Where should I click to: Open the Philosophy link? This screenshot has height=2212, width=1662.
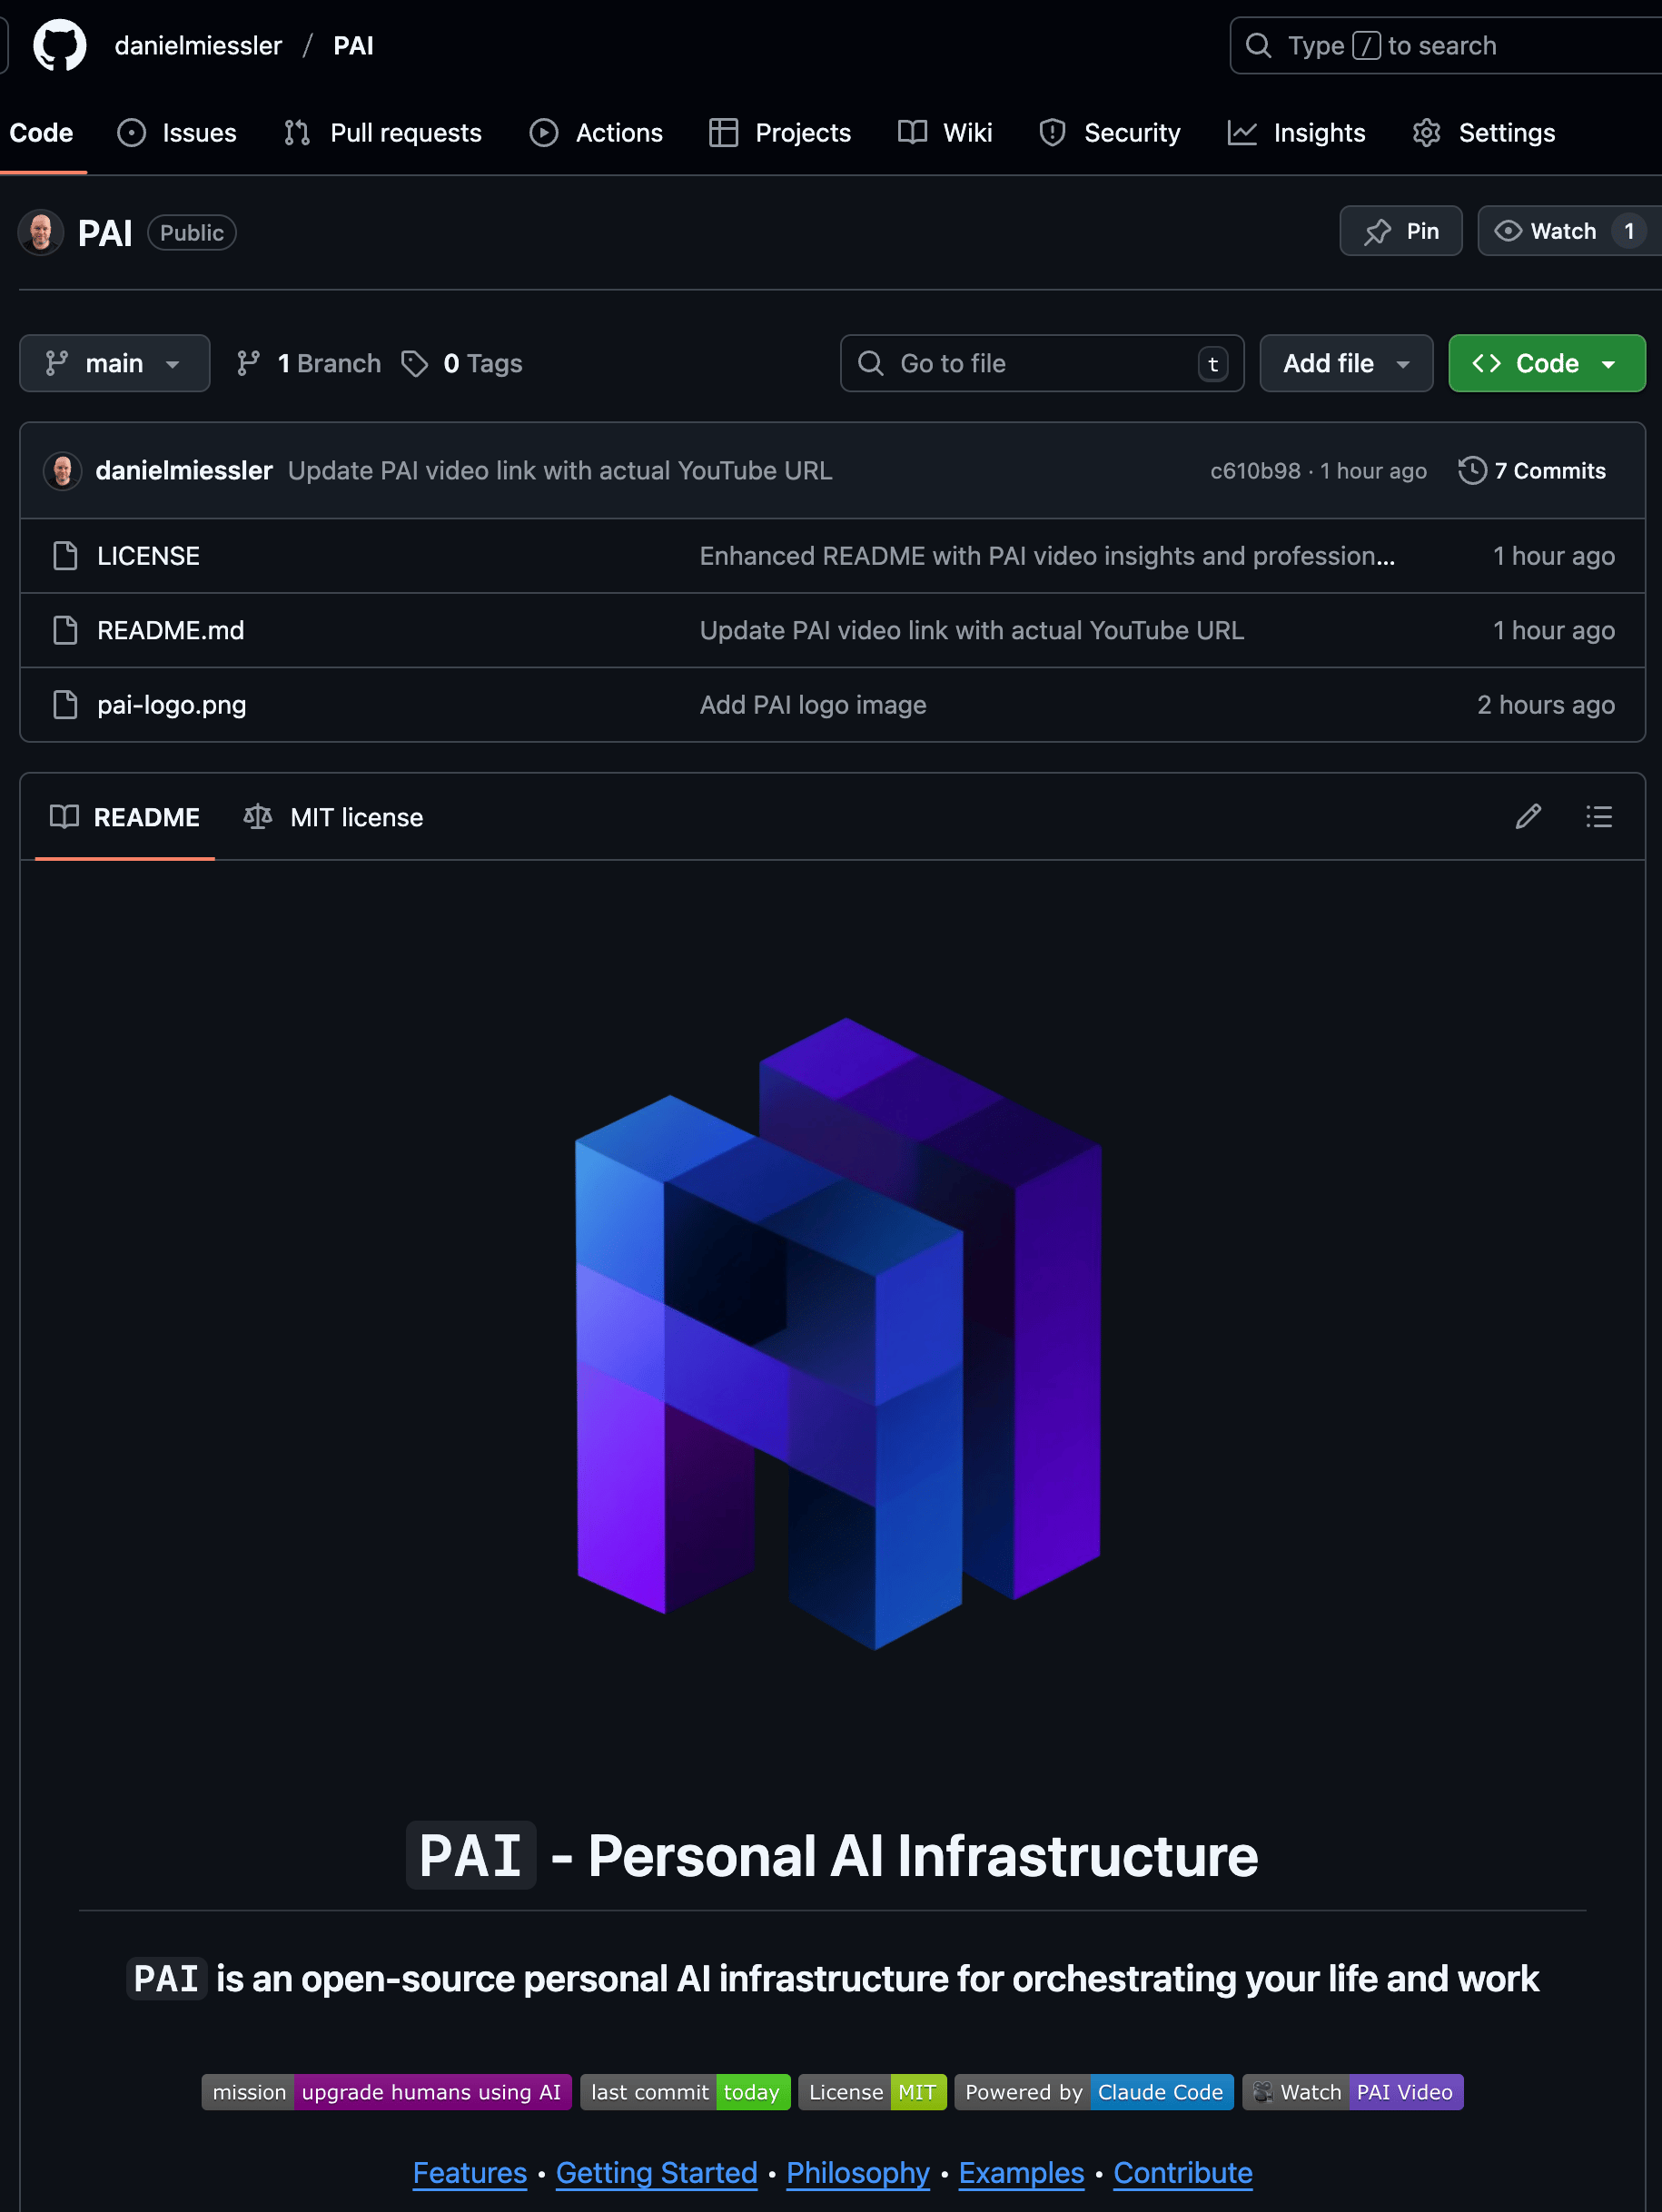pos(858,2173)
